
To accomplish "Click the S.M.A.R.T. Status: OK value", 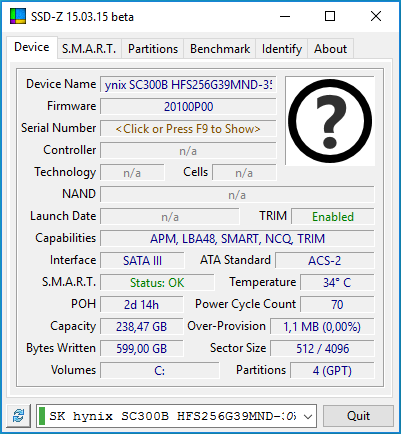I will [x=157, y=283].
